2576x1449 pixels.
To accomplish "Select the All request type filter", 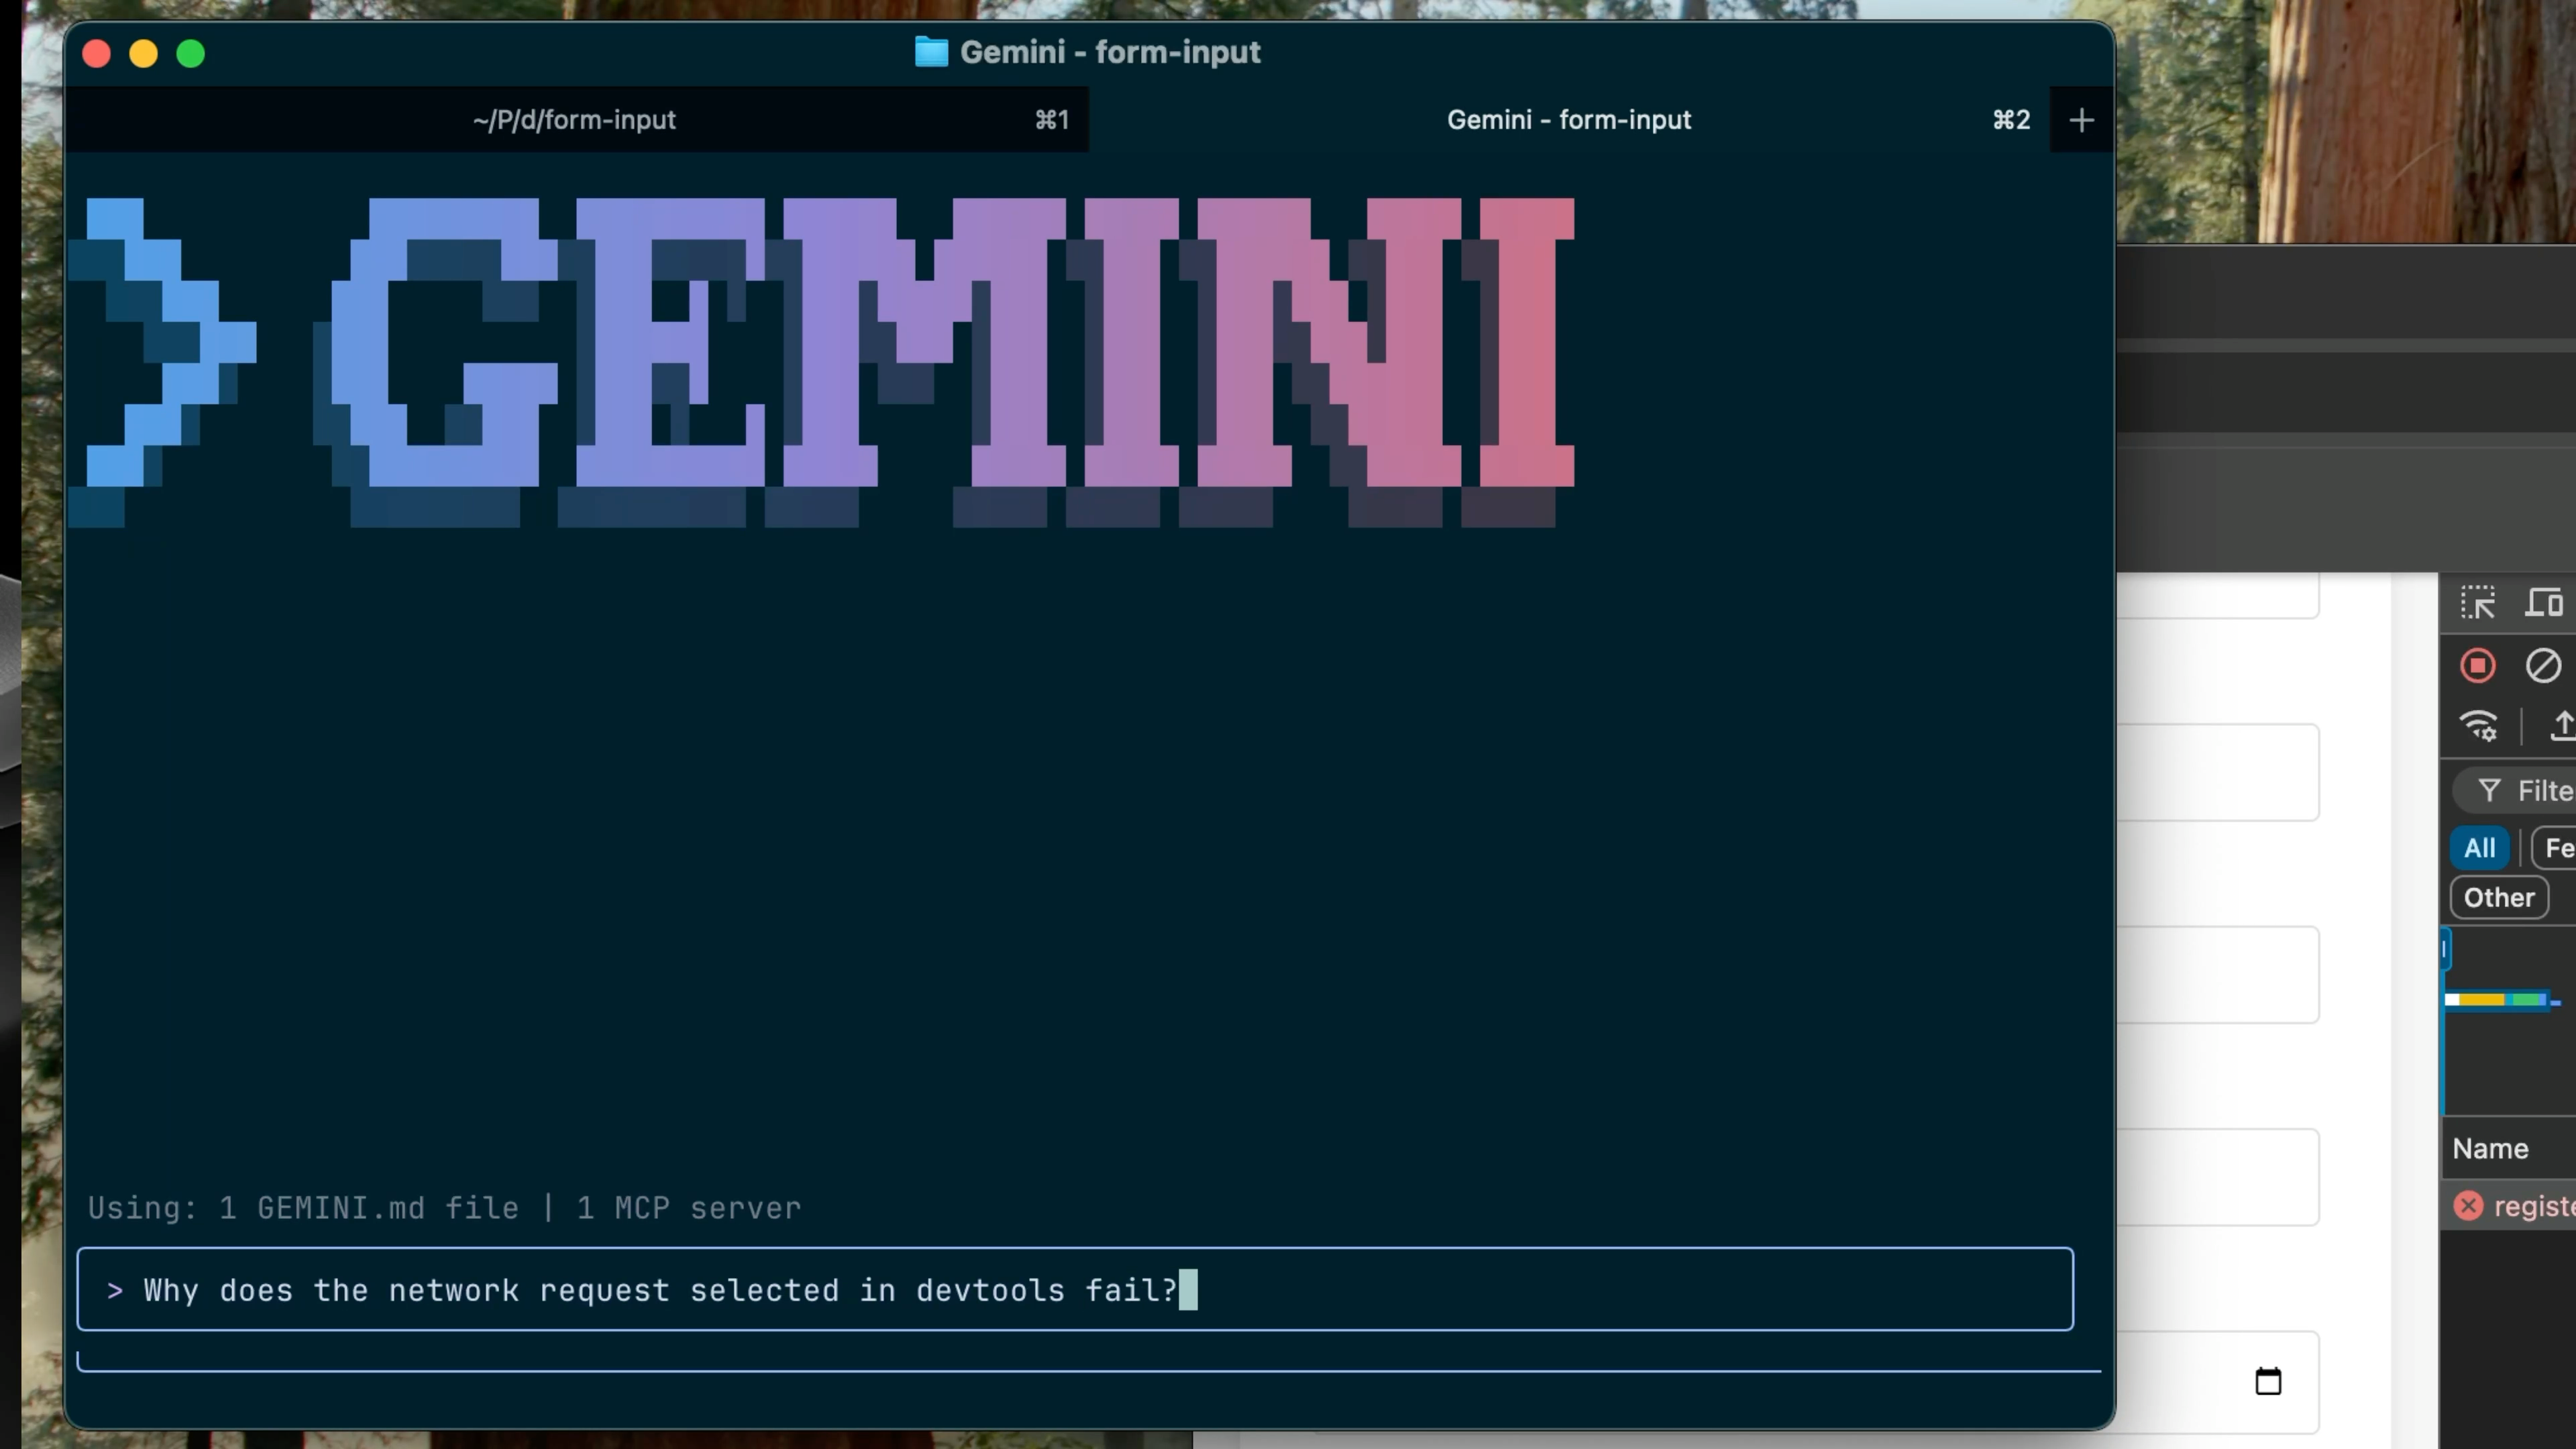I will click(x=2479, y=848).
